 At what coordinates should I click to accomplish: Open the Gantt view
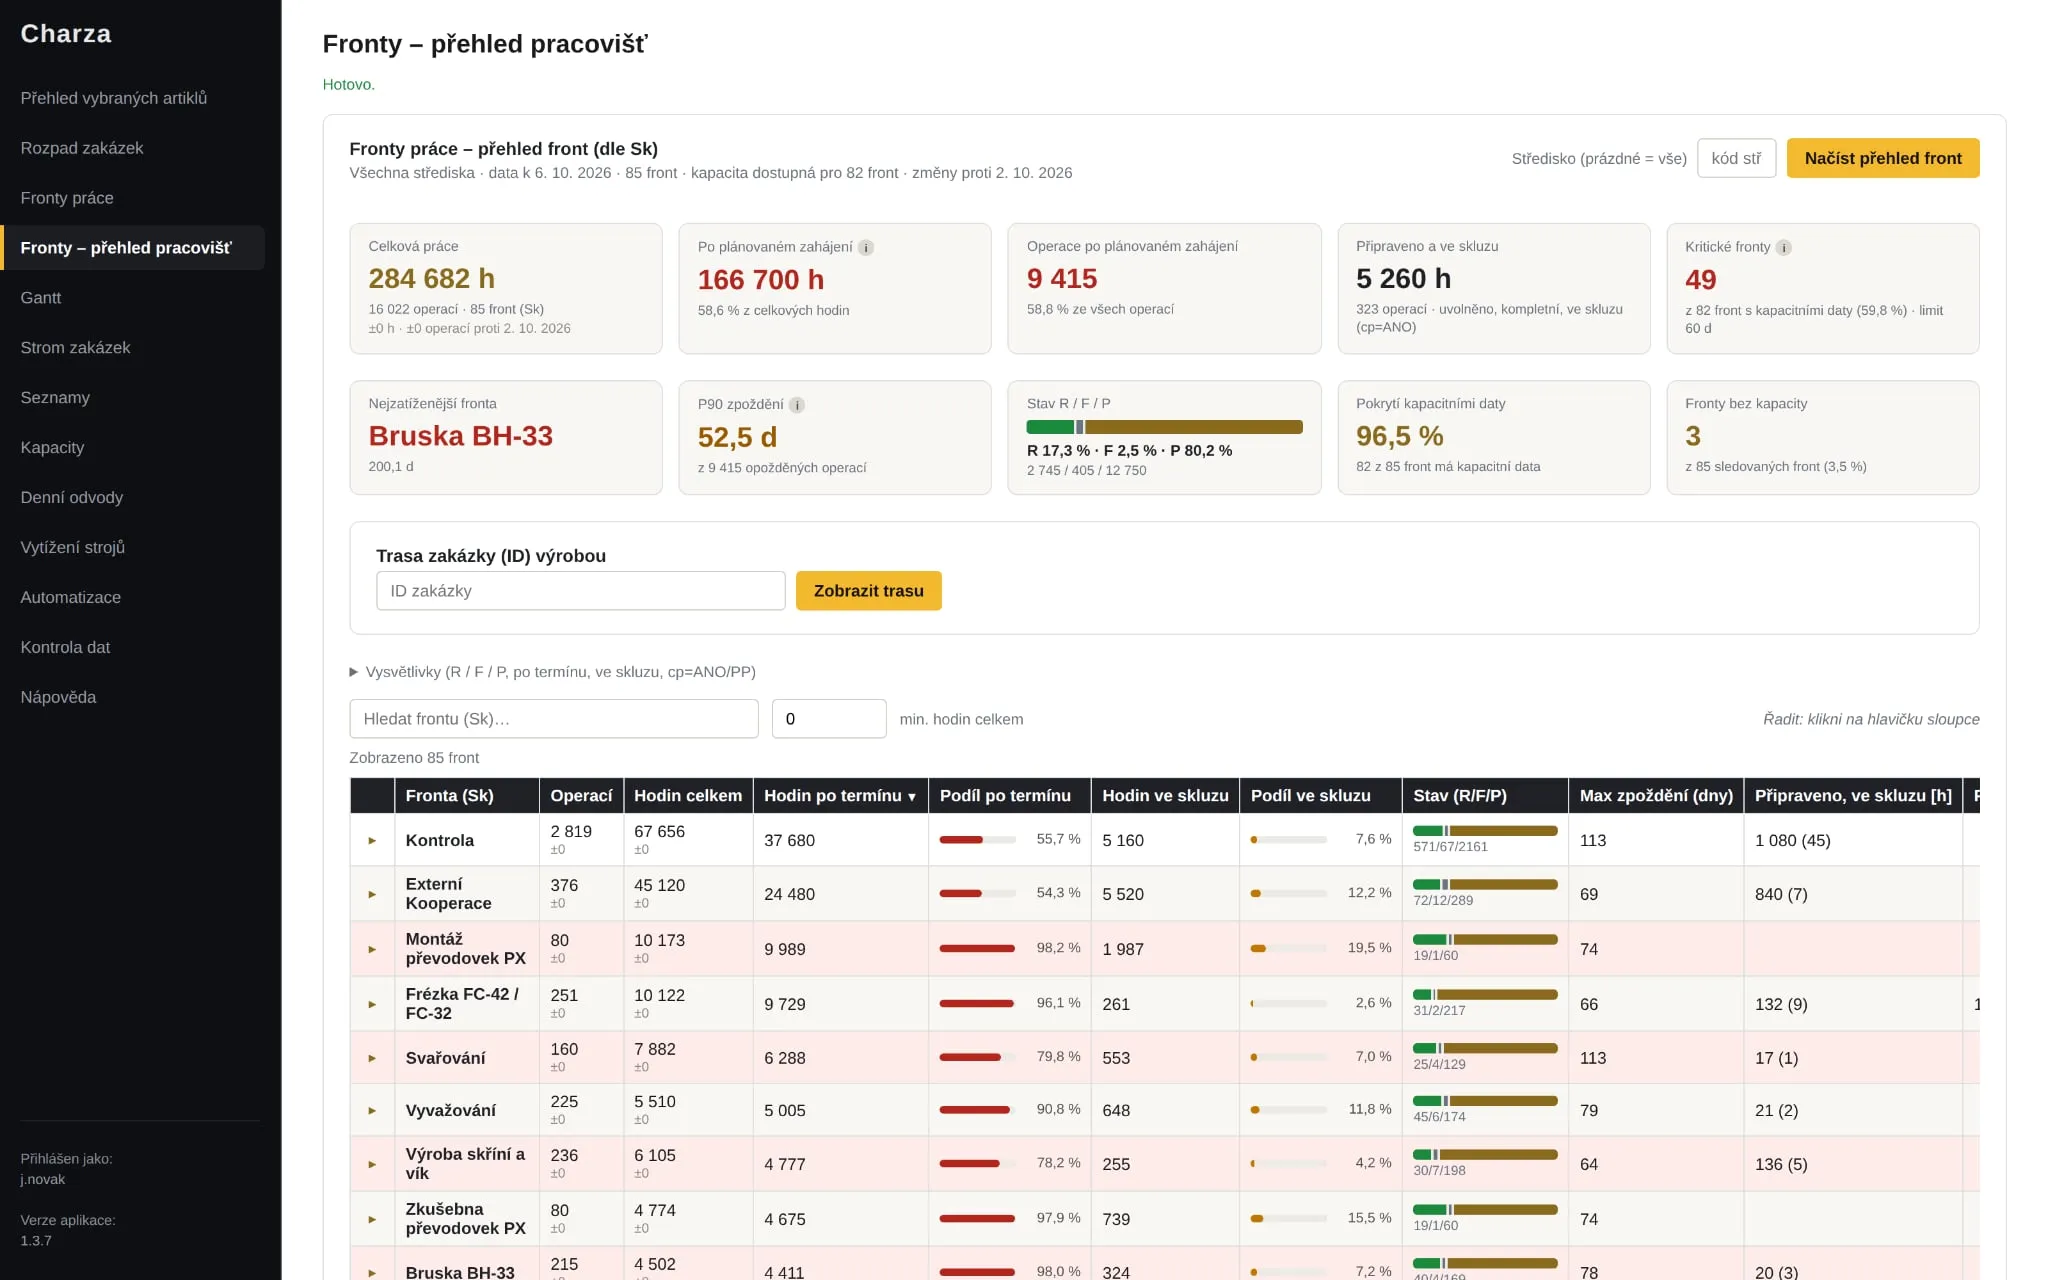coord(133,298)
